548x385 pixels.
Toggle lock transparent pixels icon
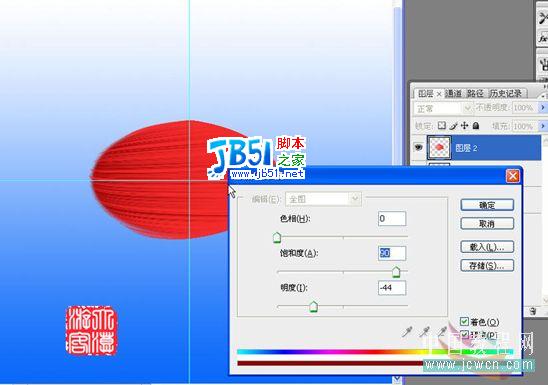point(442,126)
